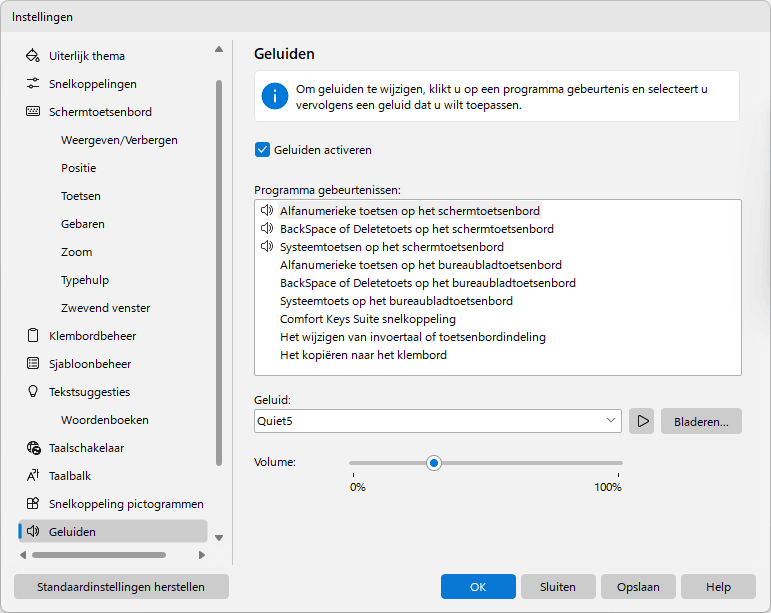Open Woordenboeken settings page
Screen dimensions: 771x613
(105, 420)
